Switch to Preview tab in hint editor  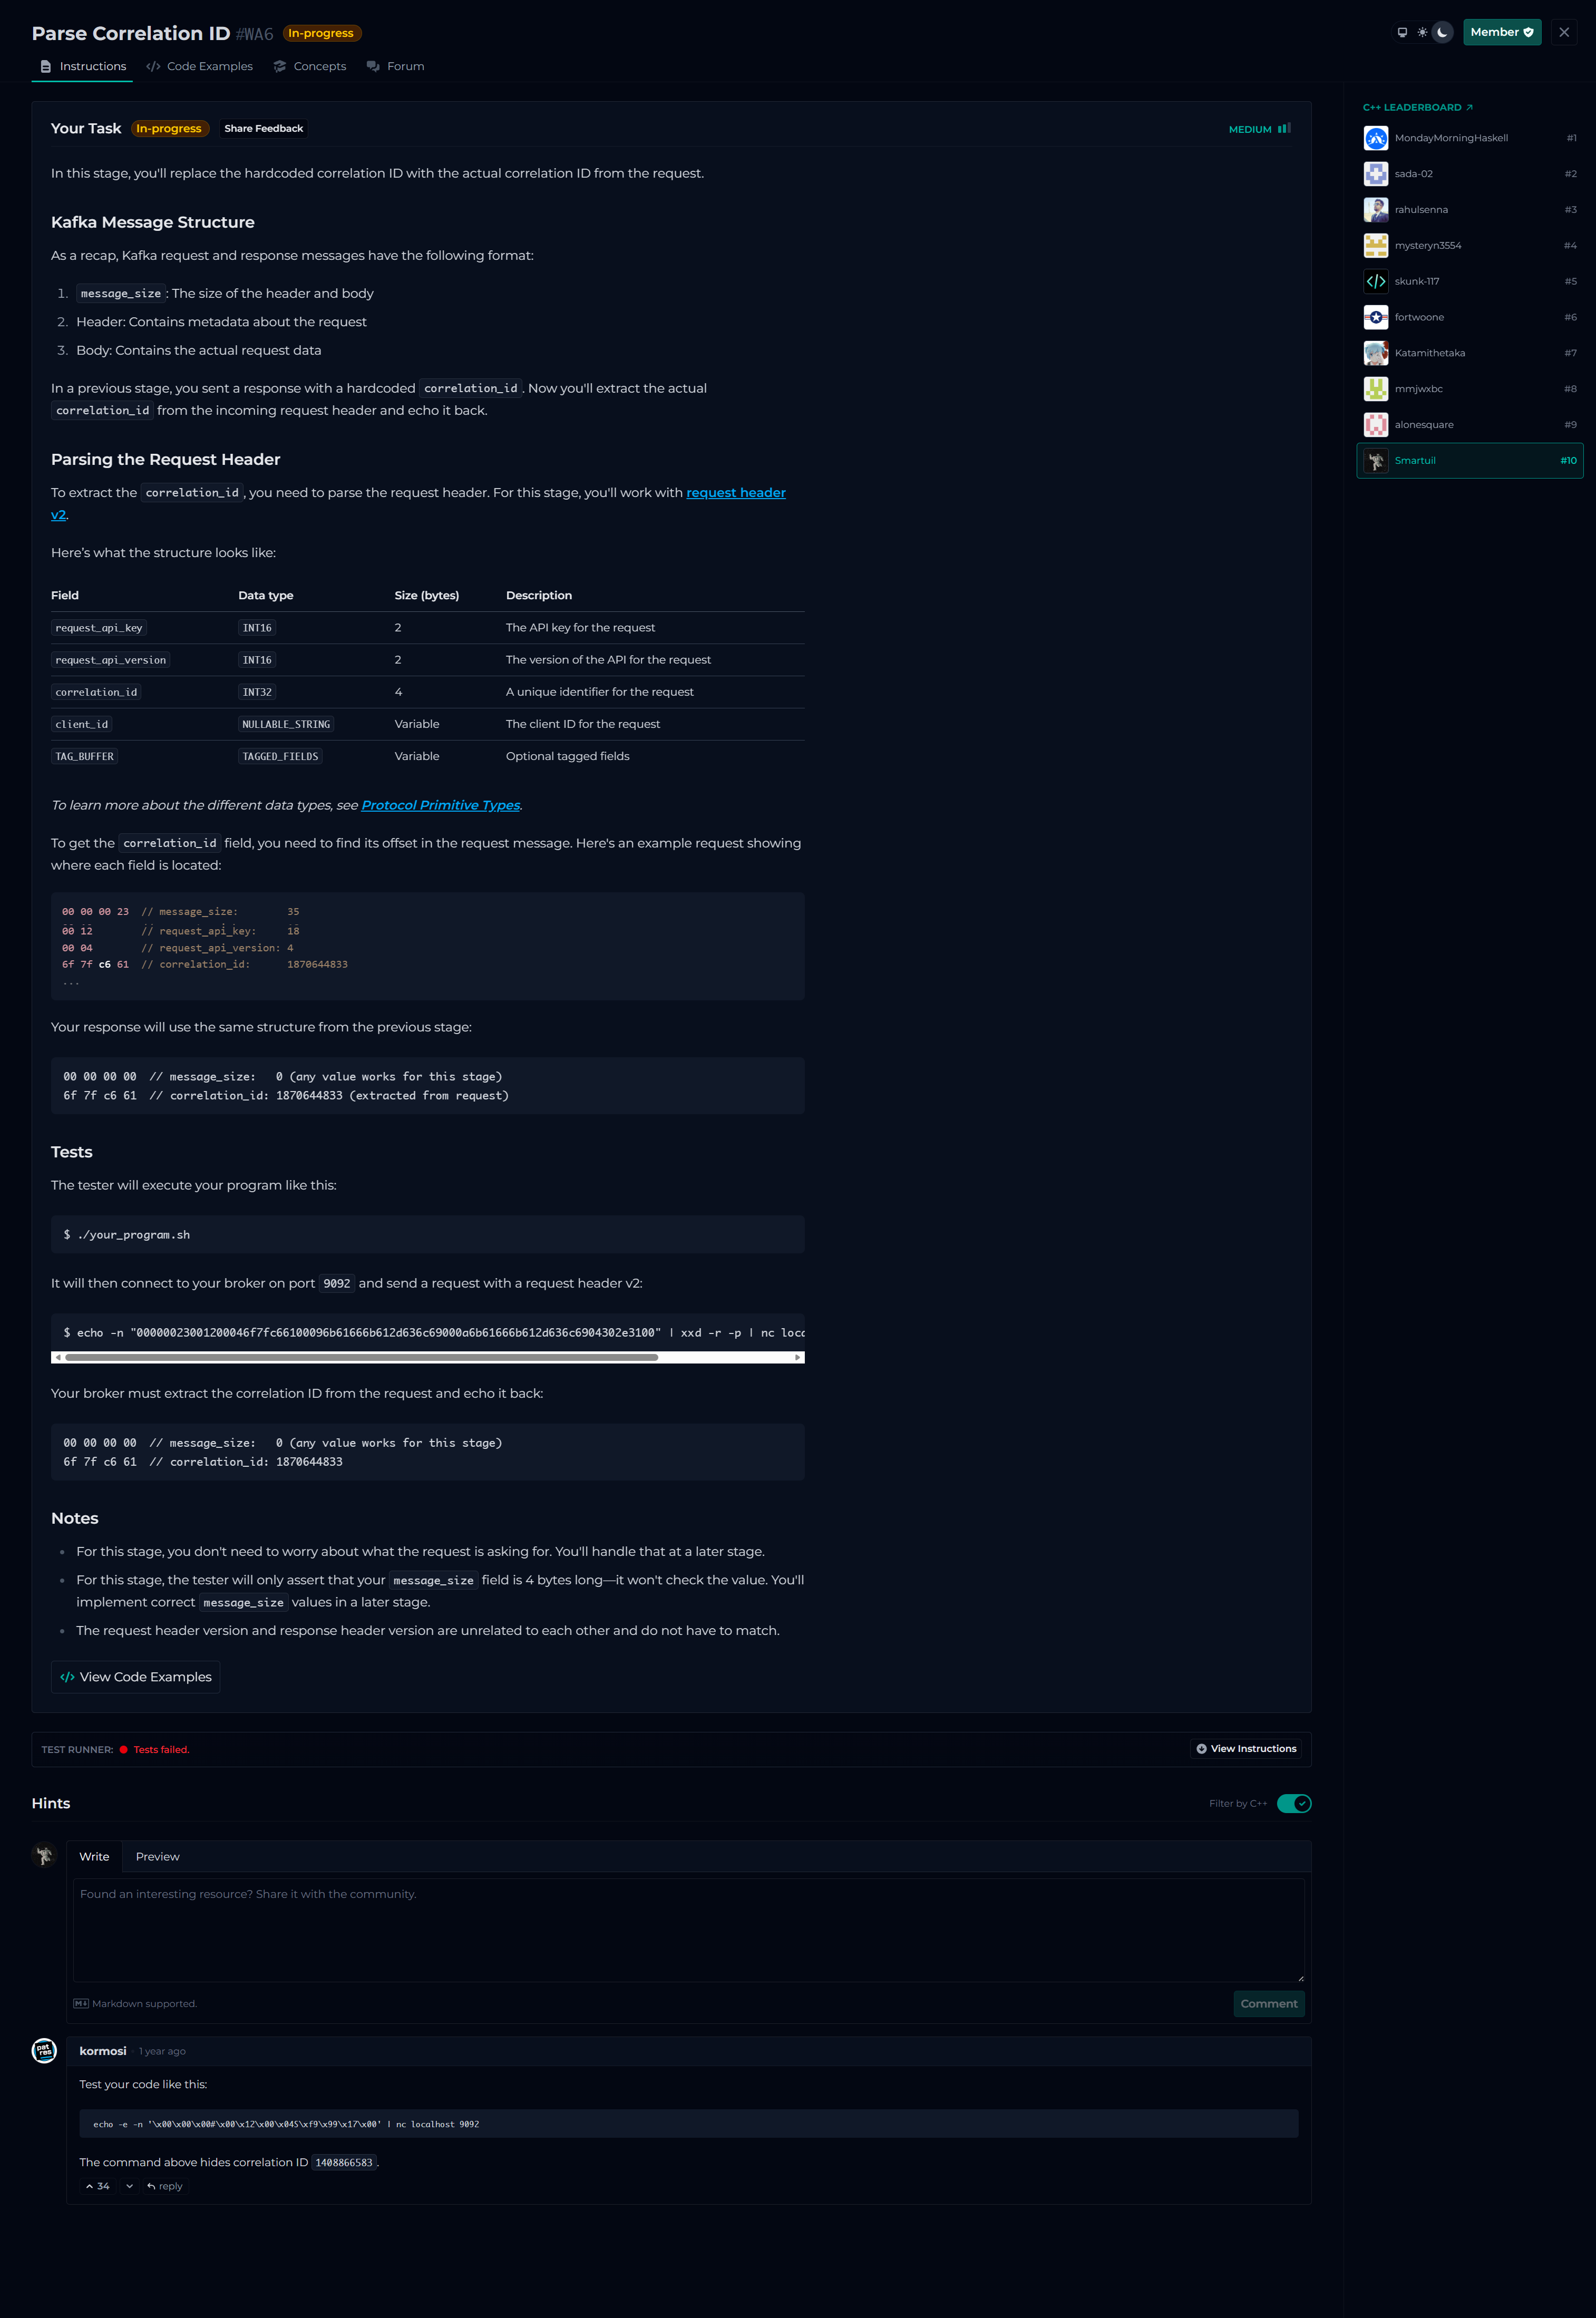pyautogui.click(x=157, y=1856)
